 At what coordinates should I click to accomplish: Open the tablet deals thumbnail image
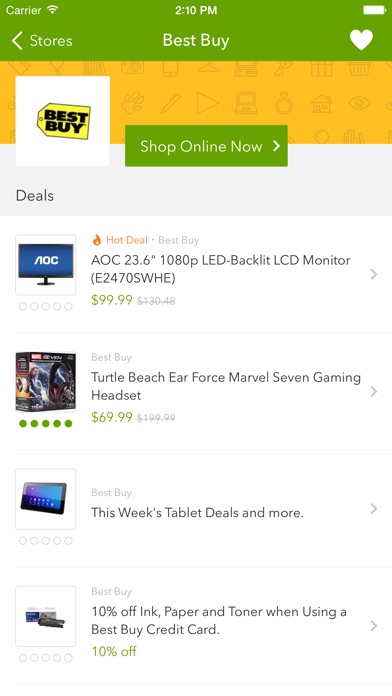46,499
